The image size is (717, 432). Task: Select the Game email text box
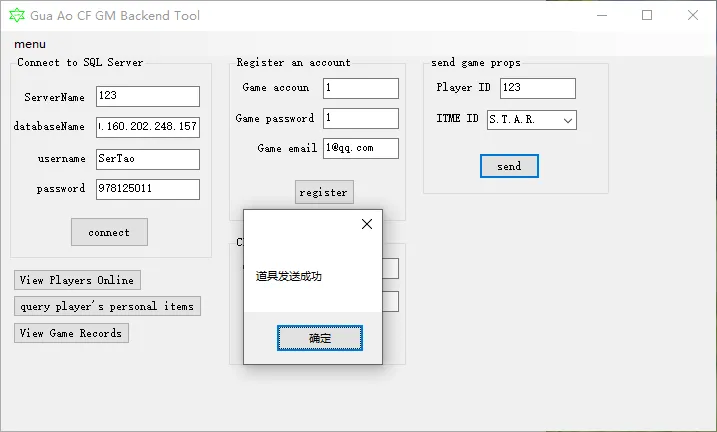click(x=361, y=148)
